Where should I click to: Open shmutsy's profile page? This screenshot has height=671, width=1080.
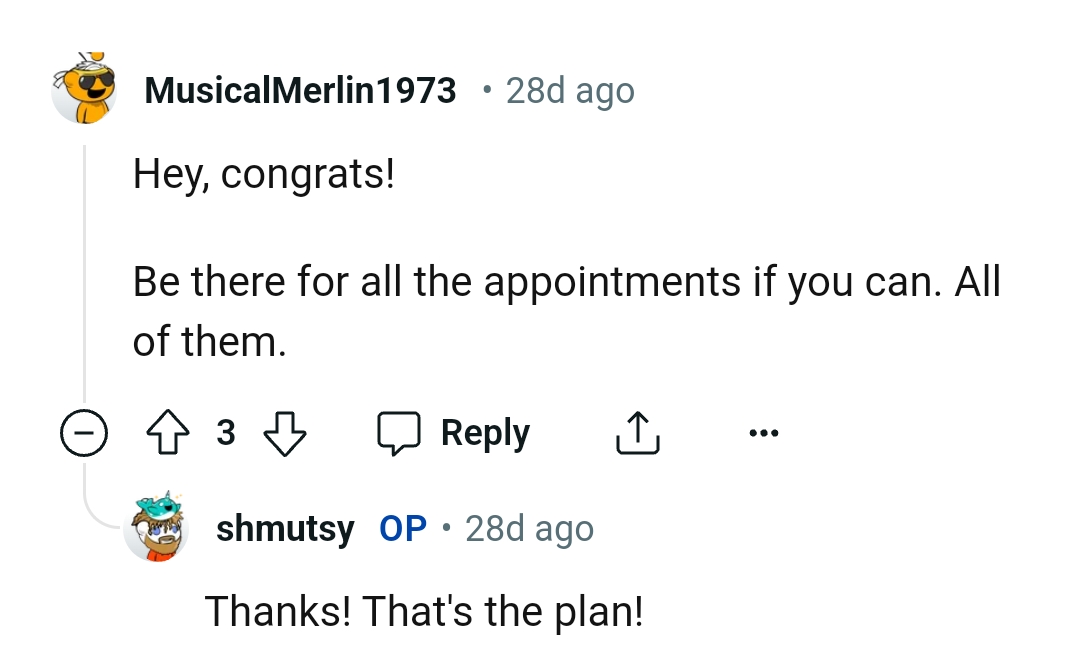click(285, 528)
